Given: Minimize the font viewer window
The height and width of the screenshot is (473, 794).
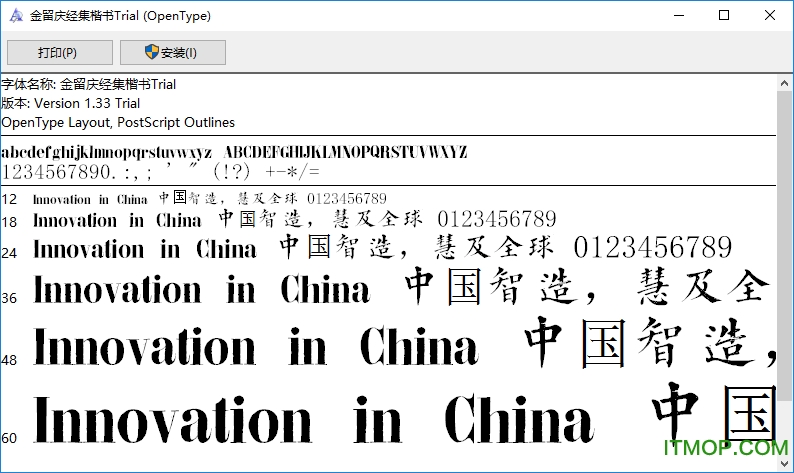Looking at the screenshot, I should tap(679, 16).
